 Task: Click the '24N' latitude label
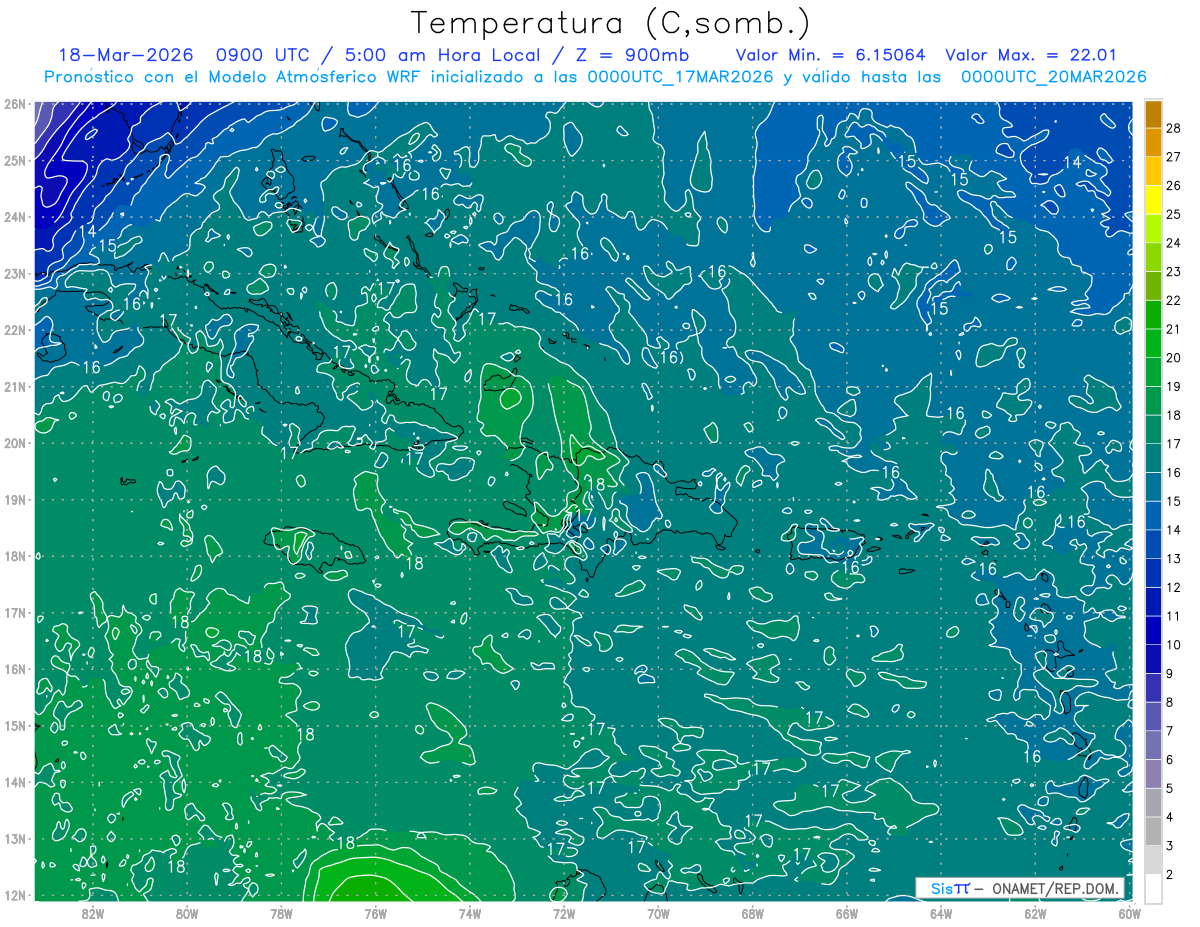pyautogui.click(x=15, y=217)
